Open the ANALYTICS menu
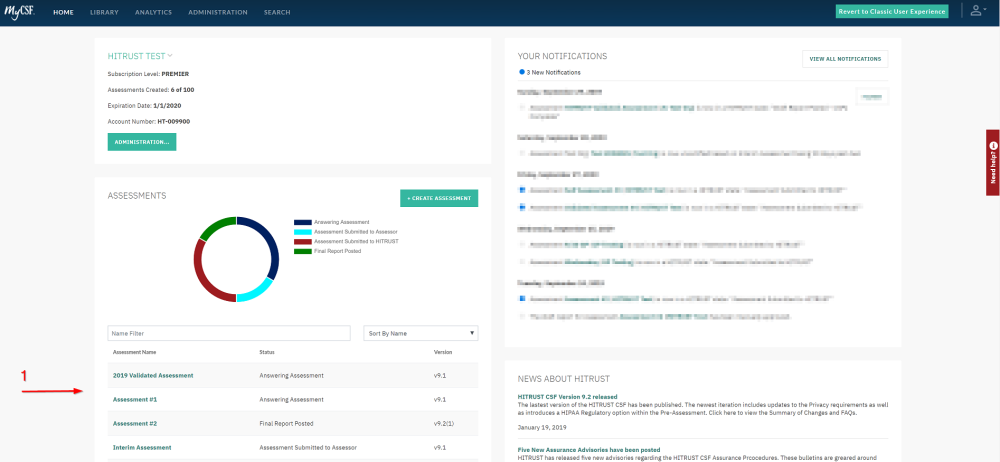Screen dimensions: 1000x462 point(153,12)
